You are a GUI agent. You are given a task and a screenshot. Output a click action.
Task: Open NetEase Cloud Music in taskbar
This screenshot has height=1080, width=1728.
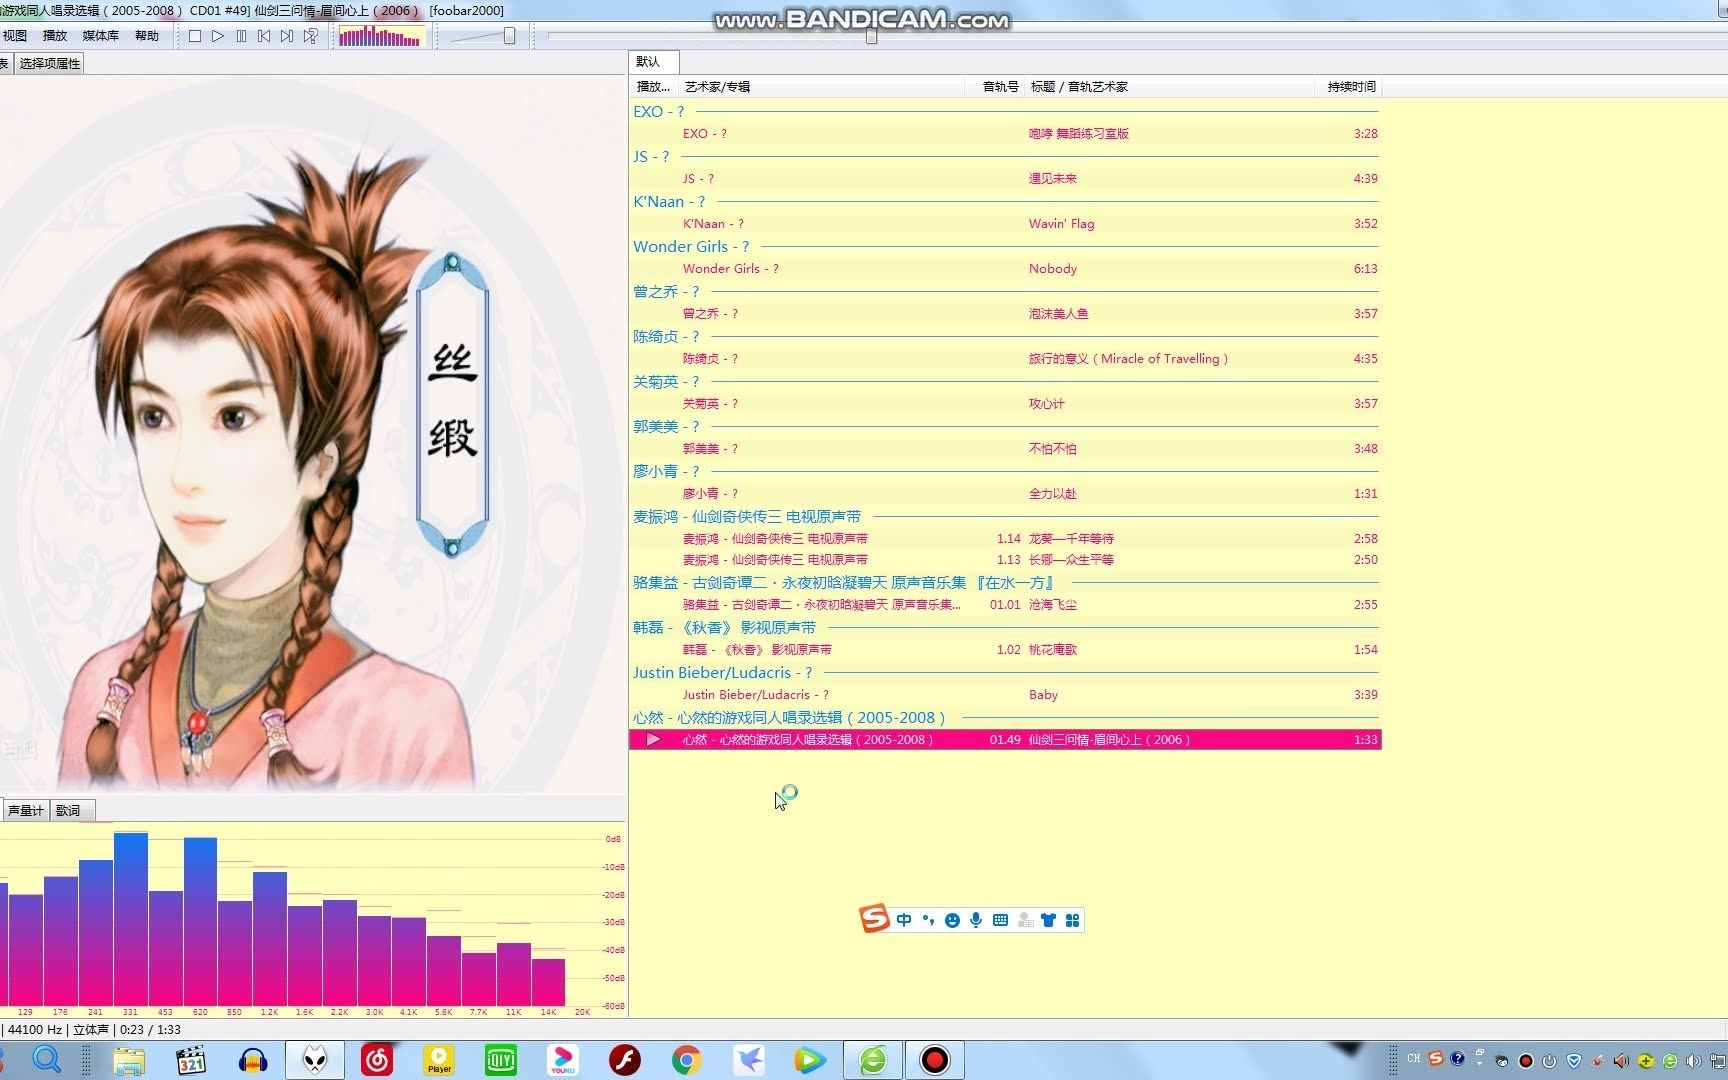click(377, 1060)
